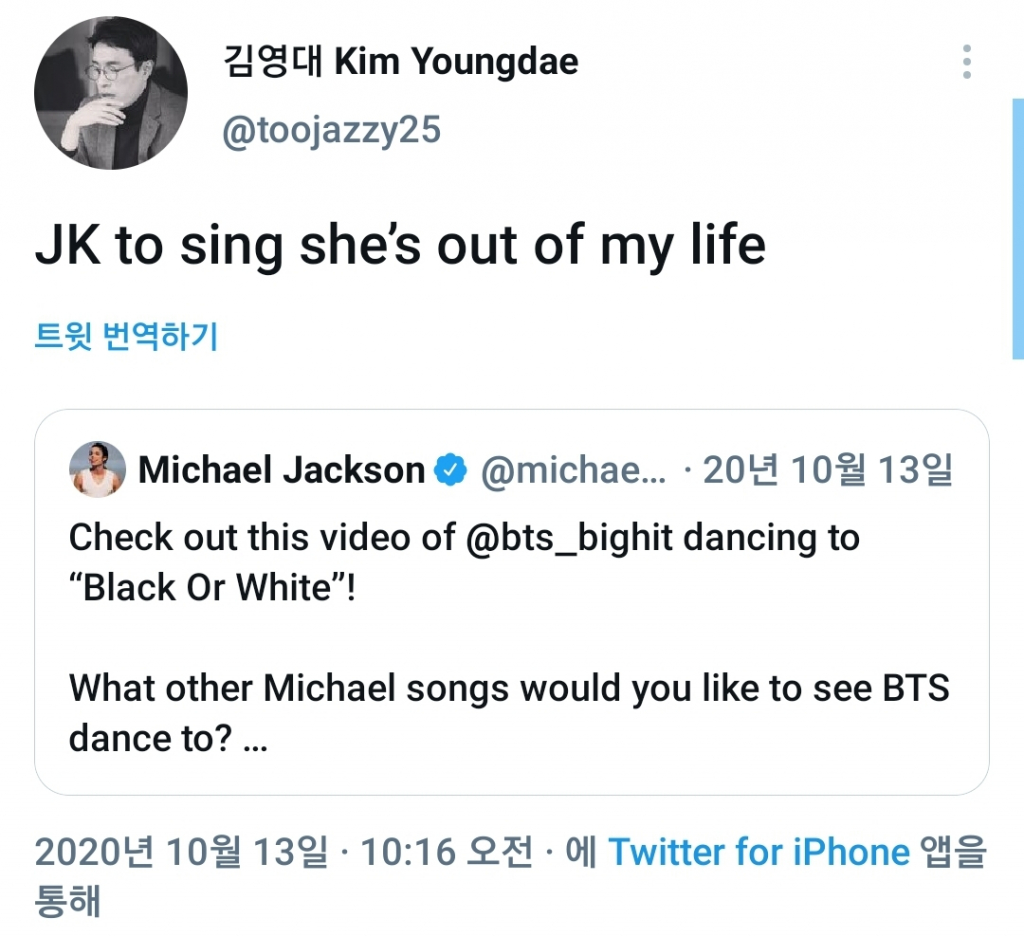Click the 트윗 번역하기 translate link
Viewport: 1024px width, 936px height.
[127, 336]
